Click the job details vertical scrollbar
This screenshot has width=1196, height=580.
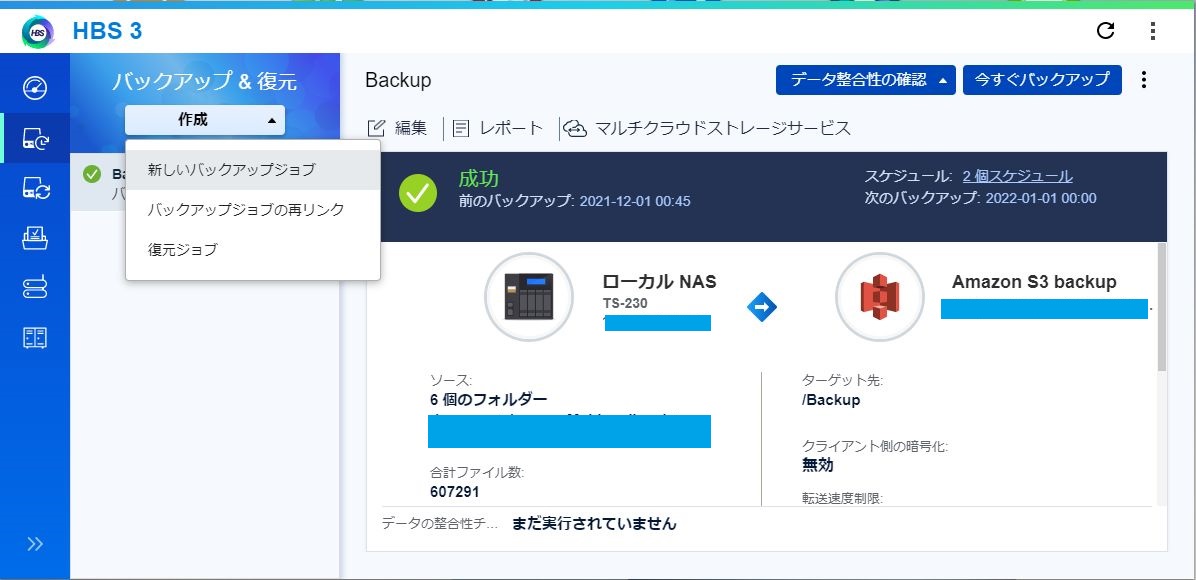1162,308
